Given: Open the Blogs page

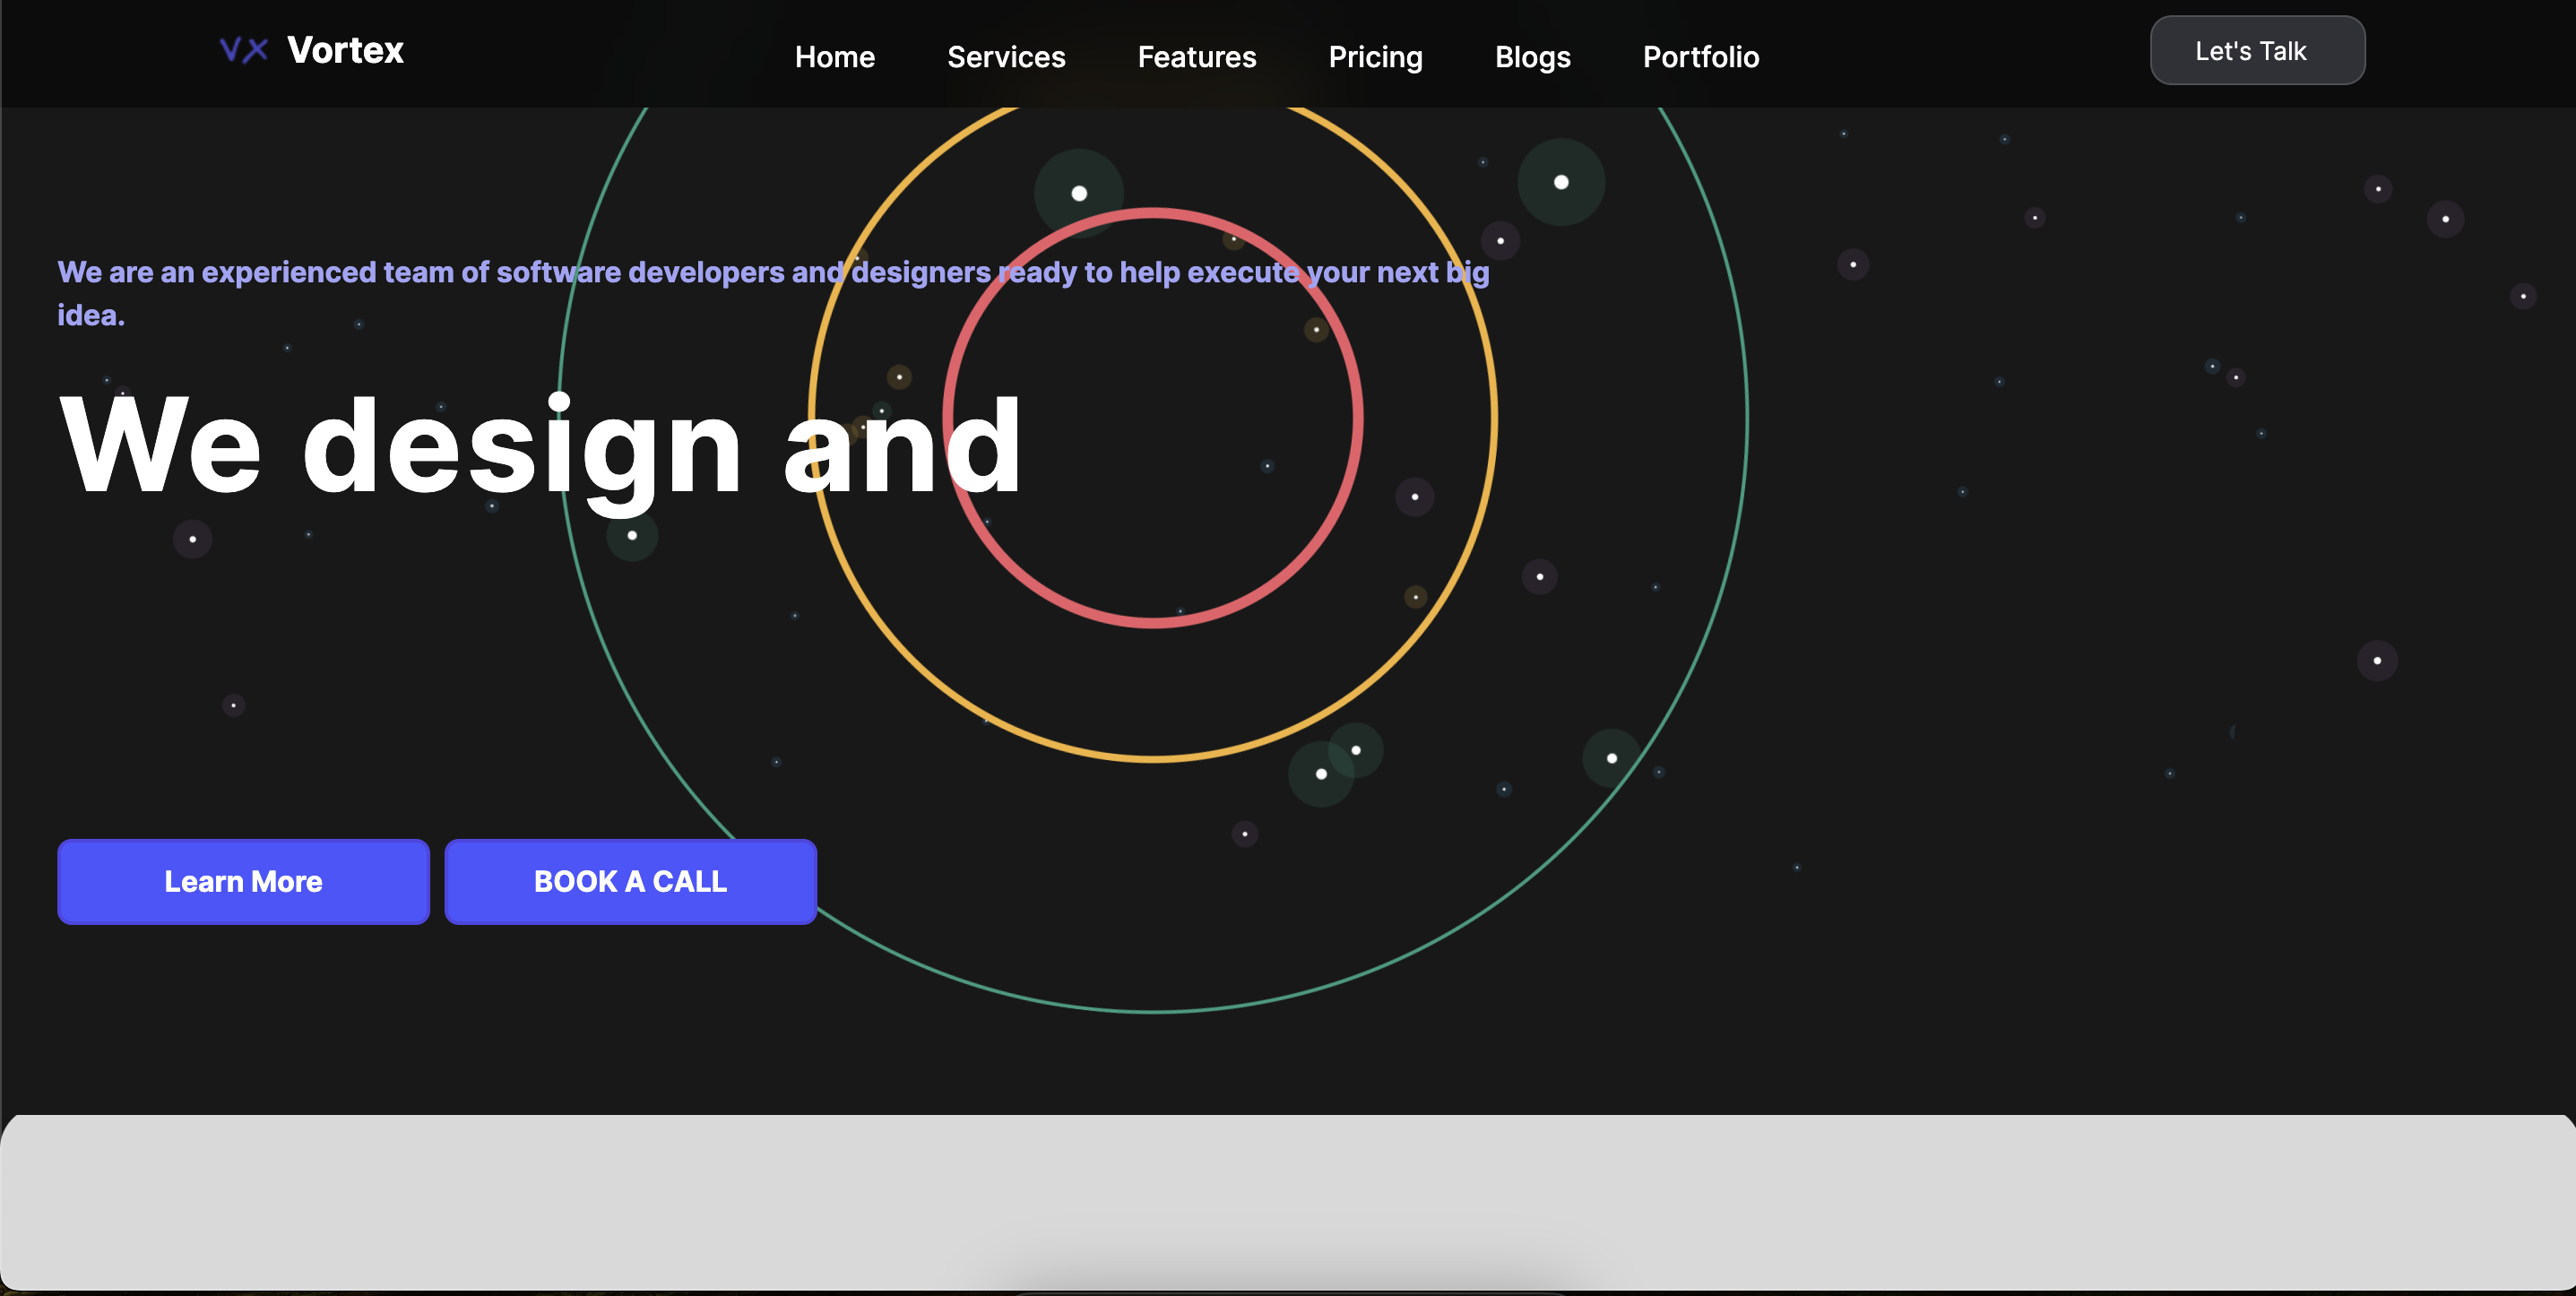Looking at the screenshot, I should tap(1532, 57).
